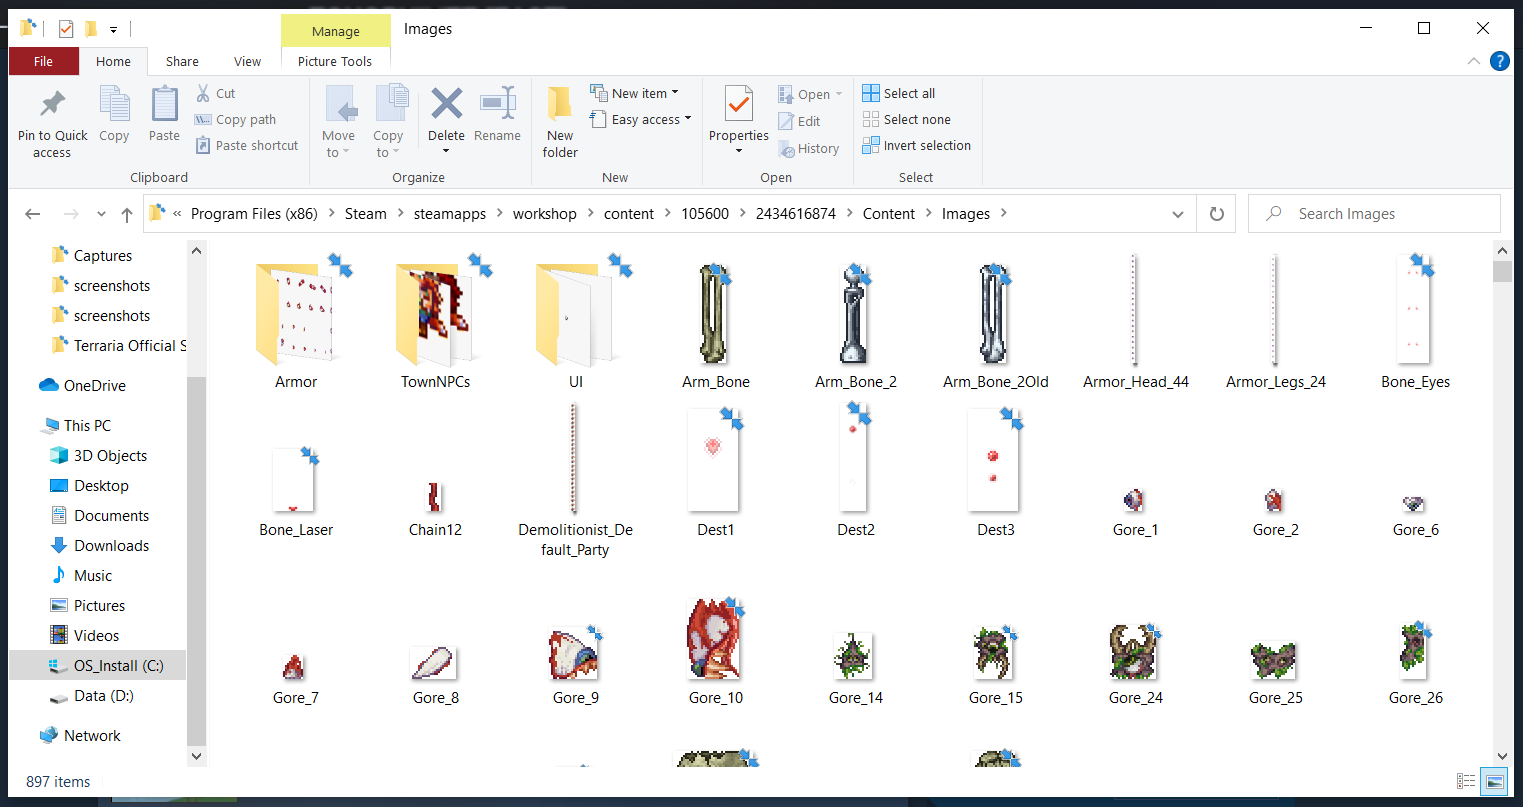The image size is (1523, 807).
Task: Click the Steam breadcrumb segment
Action: [365, 214]
